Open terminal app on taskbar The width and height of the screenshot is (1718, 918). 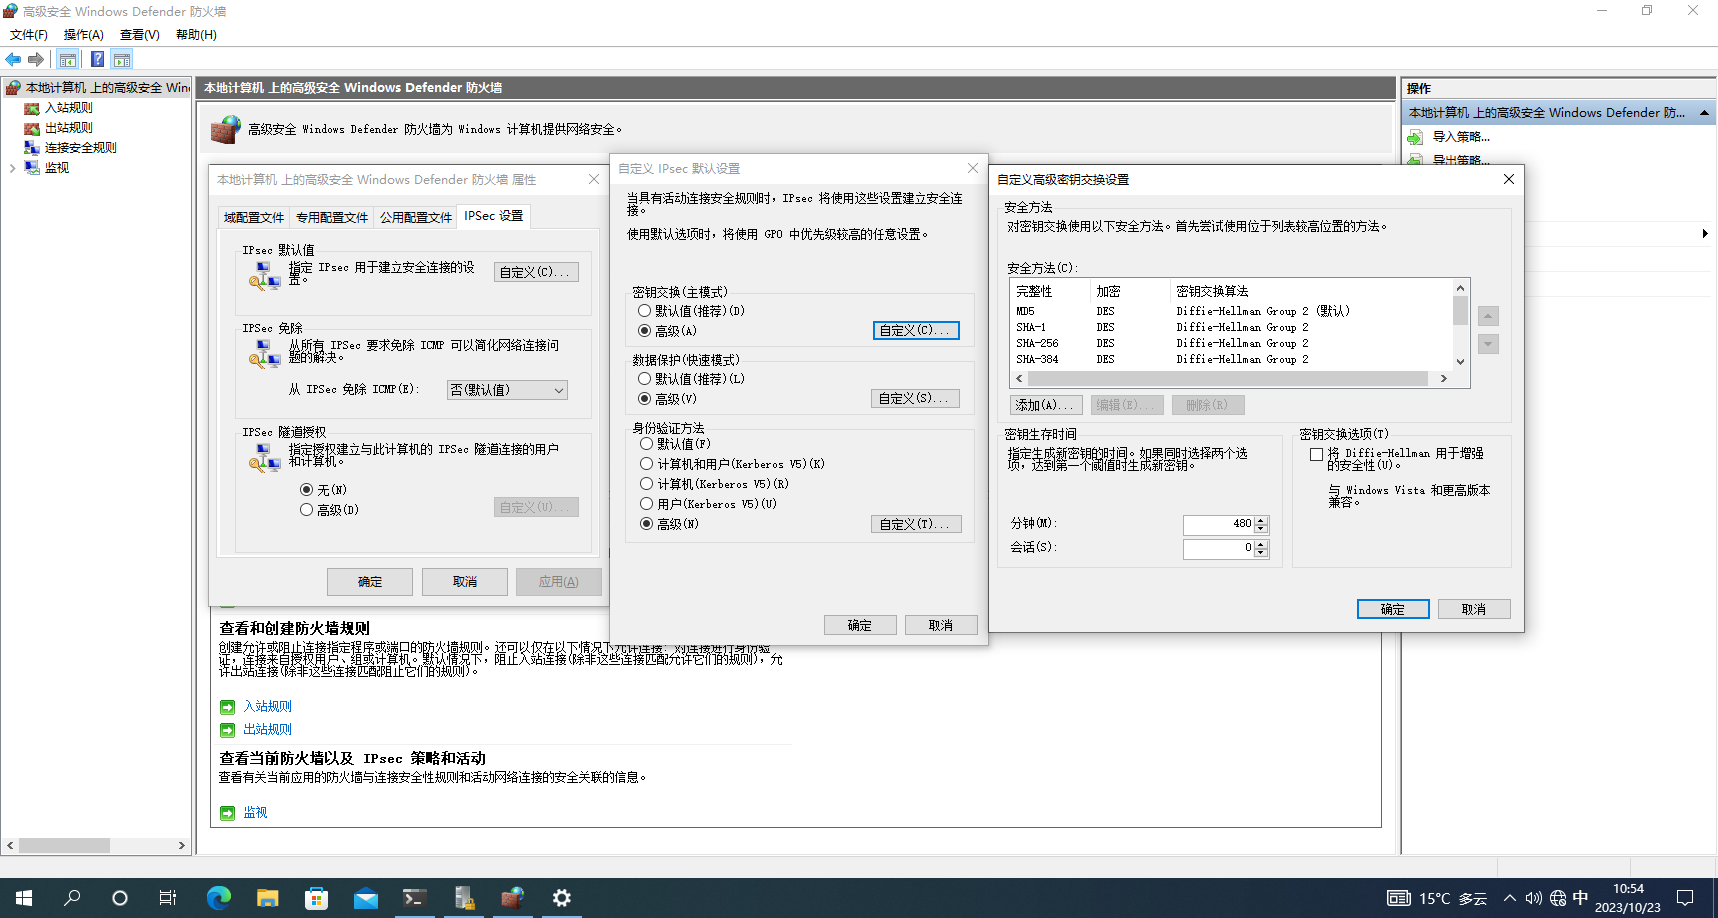(414, 898)
